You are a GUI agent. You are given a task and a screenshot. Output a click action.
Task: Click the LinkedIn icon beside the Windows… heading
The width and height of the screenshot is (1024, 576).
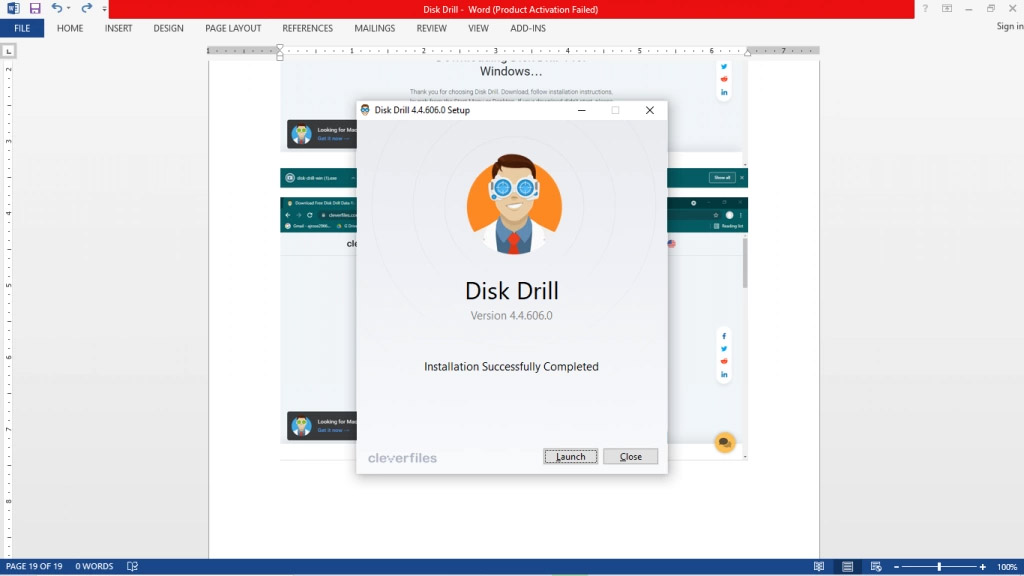coord(724,92)
